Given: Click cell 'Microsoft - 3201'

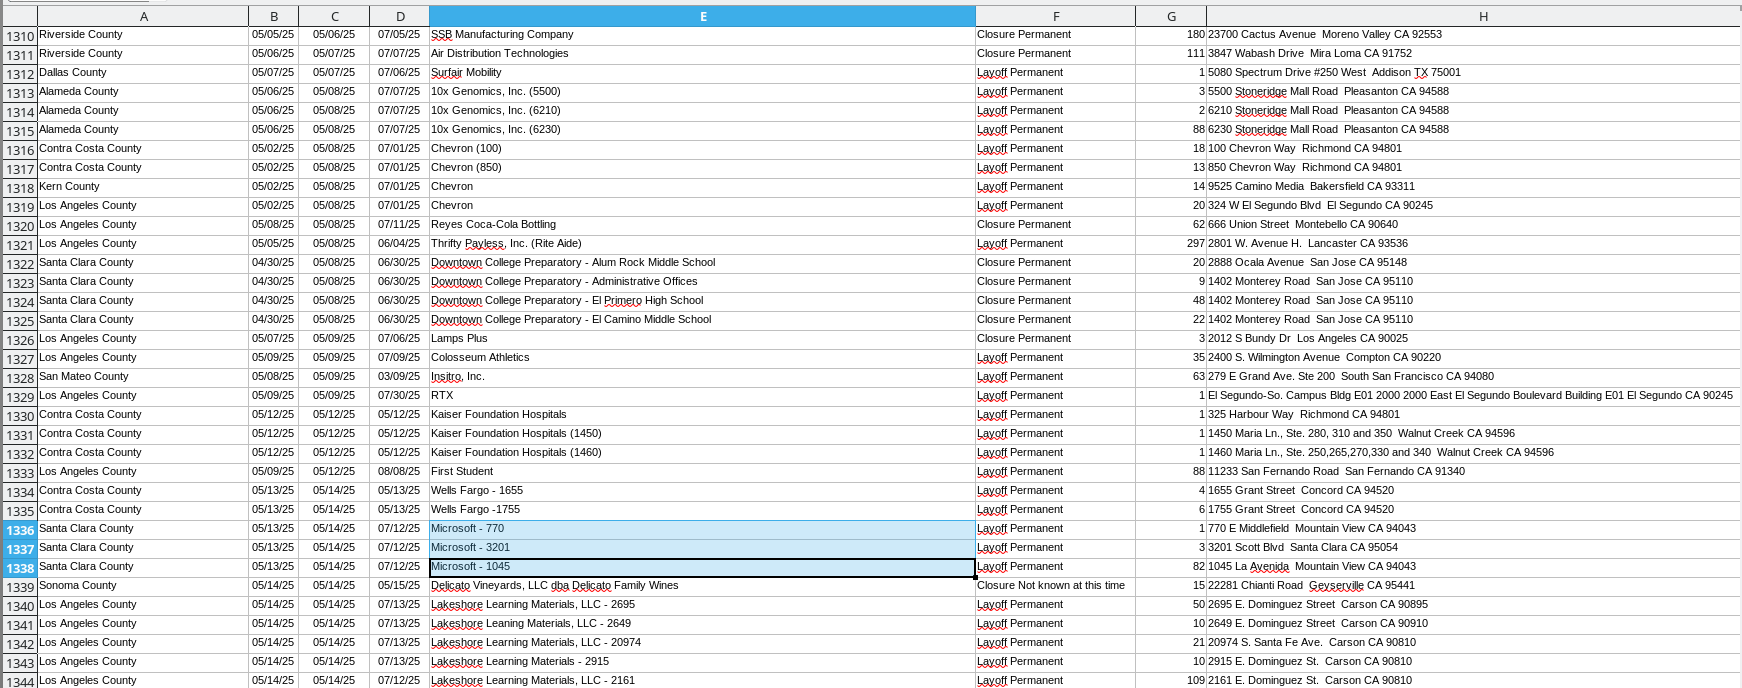Looking at the screenshot, I should (702, 548).
